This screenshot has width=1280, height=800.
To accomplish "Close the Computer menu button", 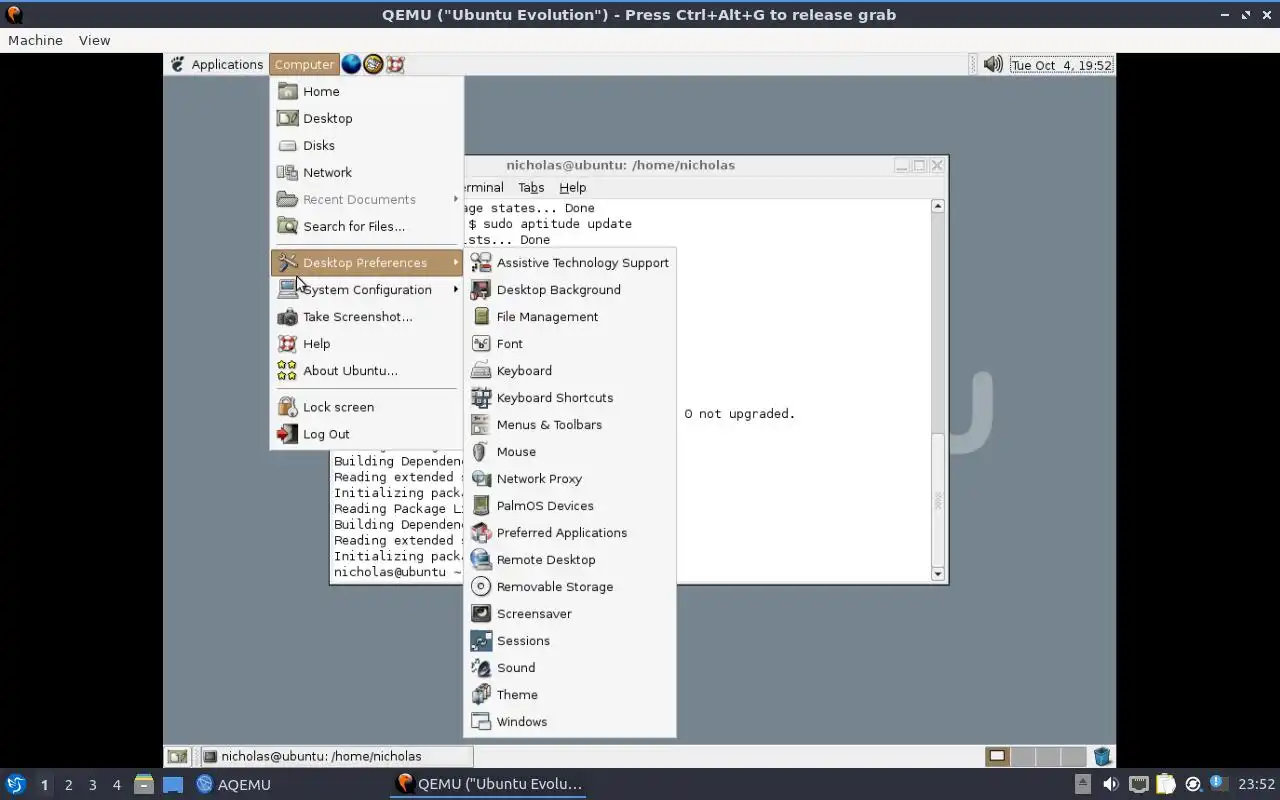I will click(x=304, y=64).
